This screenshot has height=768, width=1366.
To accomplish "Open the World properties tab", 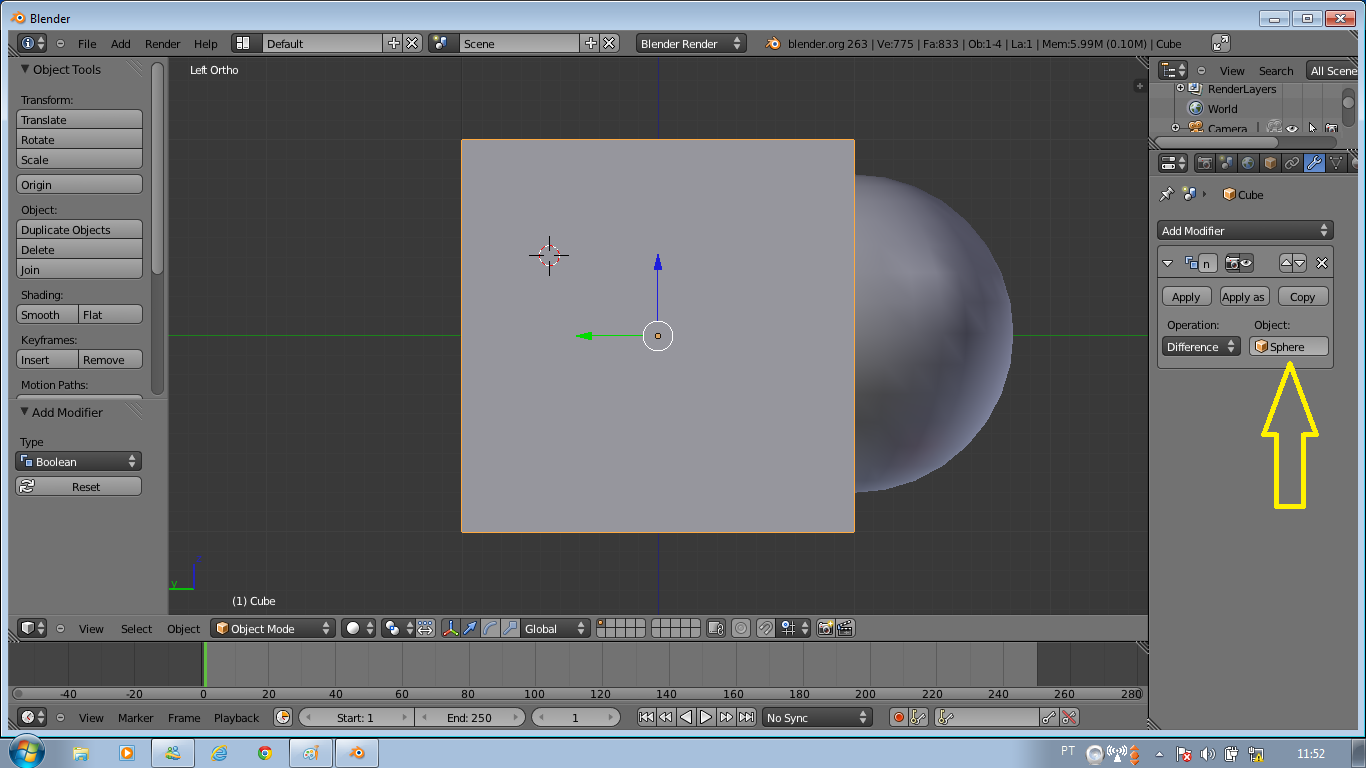I will 1249,163.
